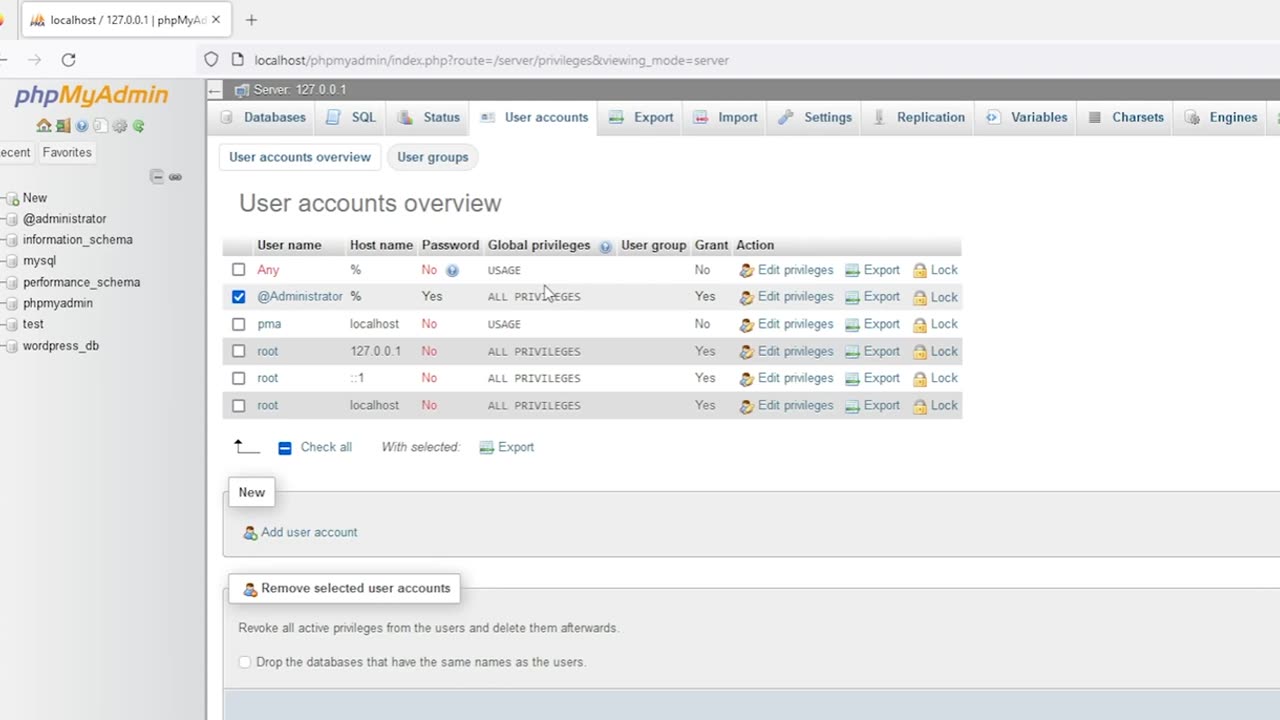Click Server: 127.0.0.1 breadcrumb link
The width and height of the screenshot is (1280, 720).
(299, 90)
